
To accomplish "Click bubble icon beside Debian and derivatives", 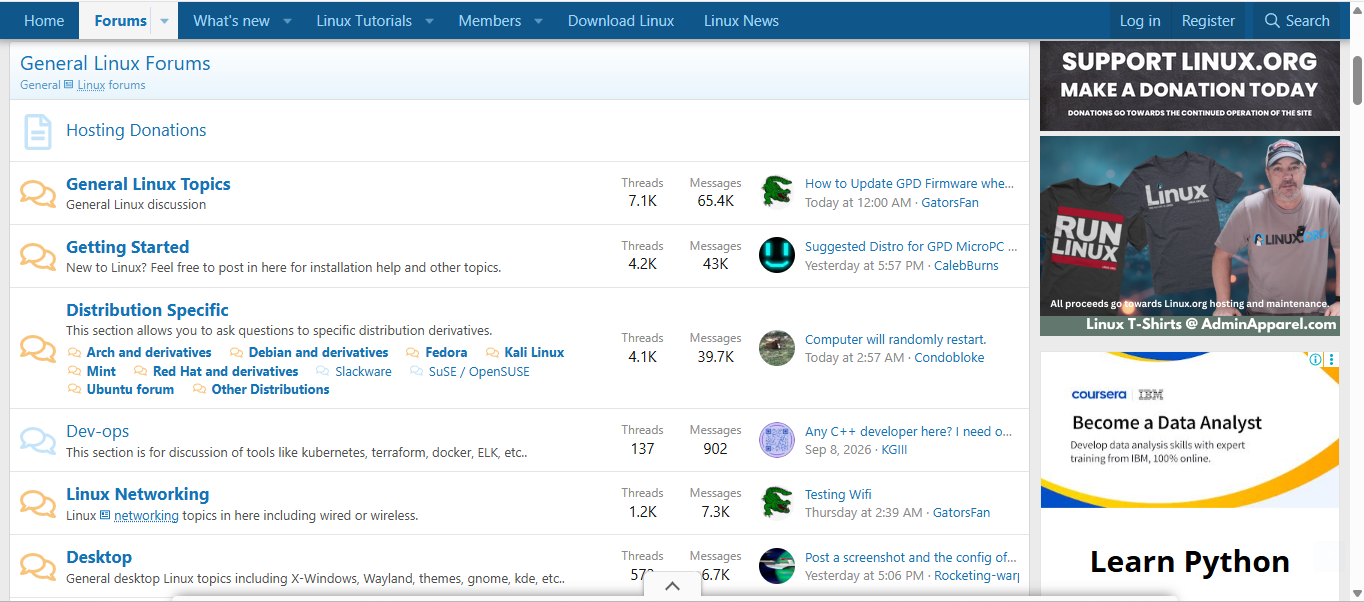I will (x=237, y=353).
